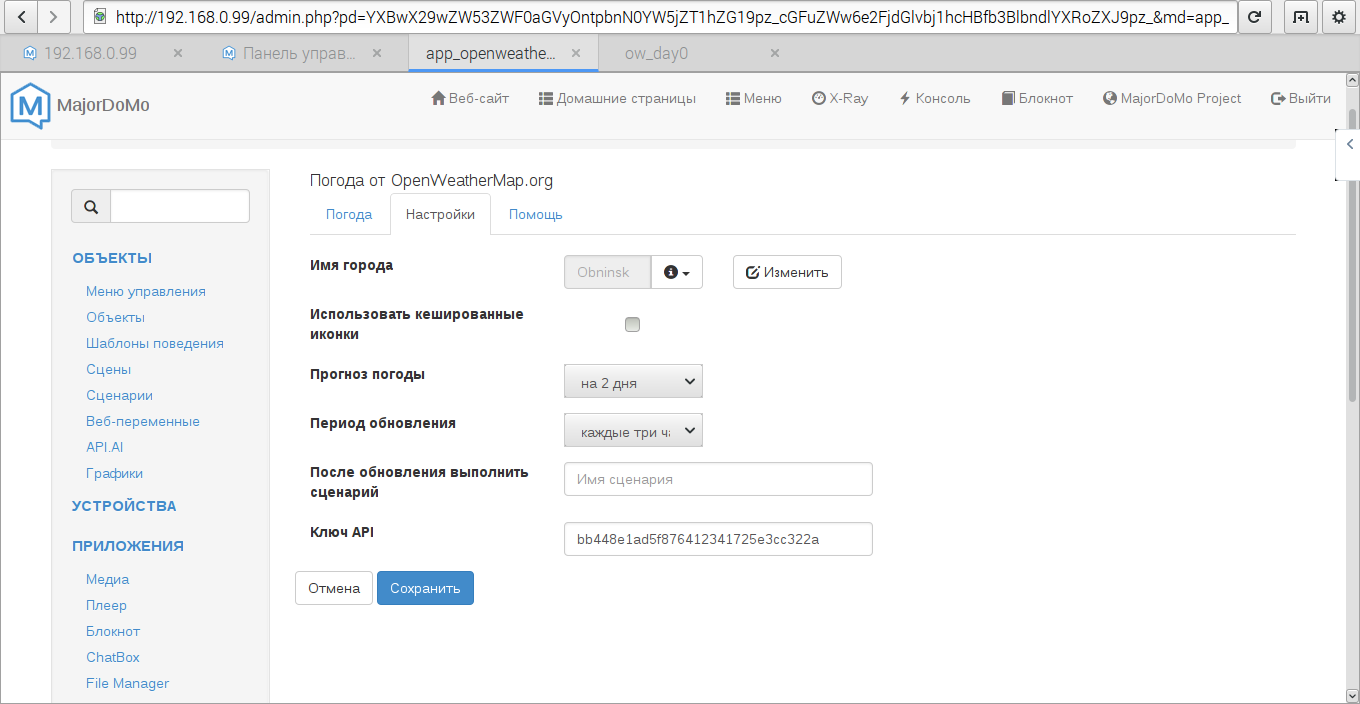Open Сцены in sidebar
1360x704 pixels.
(108, 369)
